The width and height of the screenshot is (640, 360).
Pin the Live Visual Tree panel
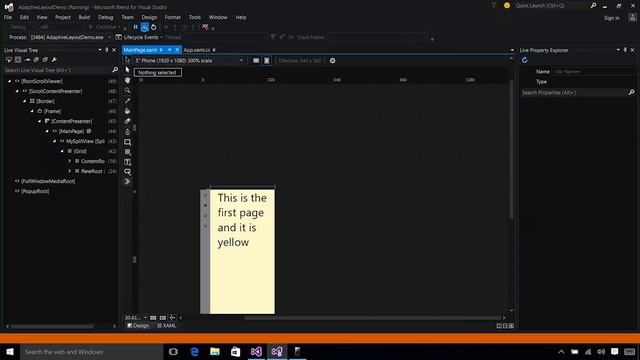pos(107,50)
